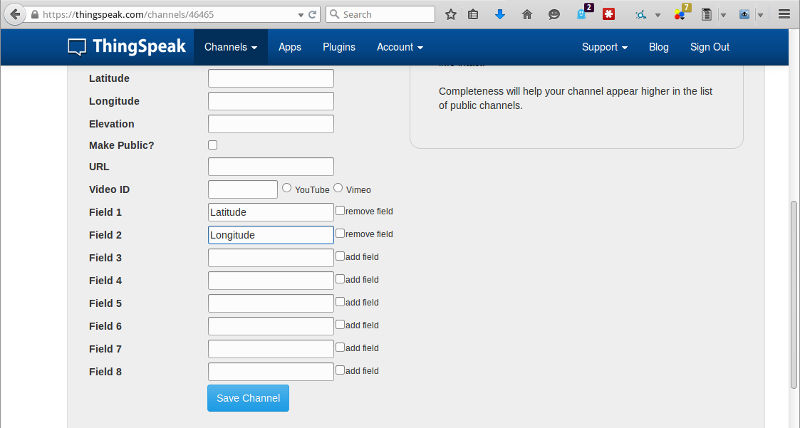Viewport: 800px width, 428px height.
Task: Click the Video ID label text
Action: 109,189
